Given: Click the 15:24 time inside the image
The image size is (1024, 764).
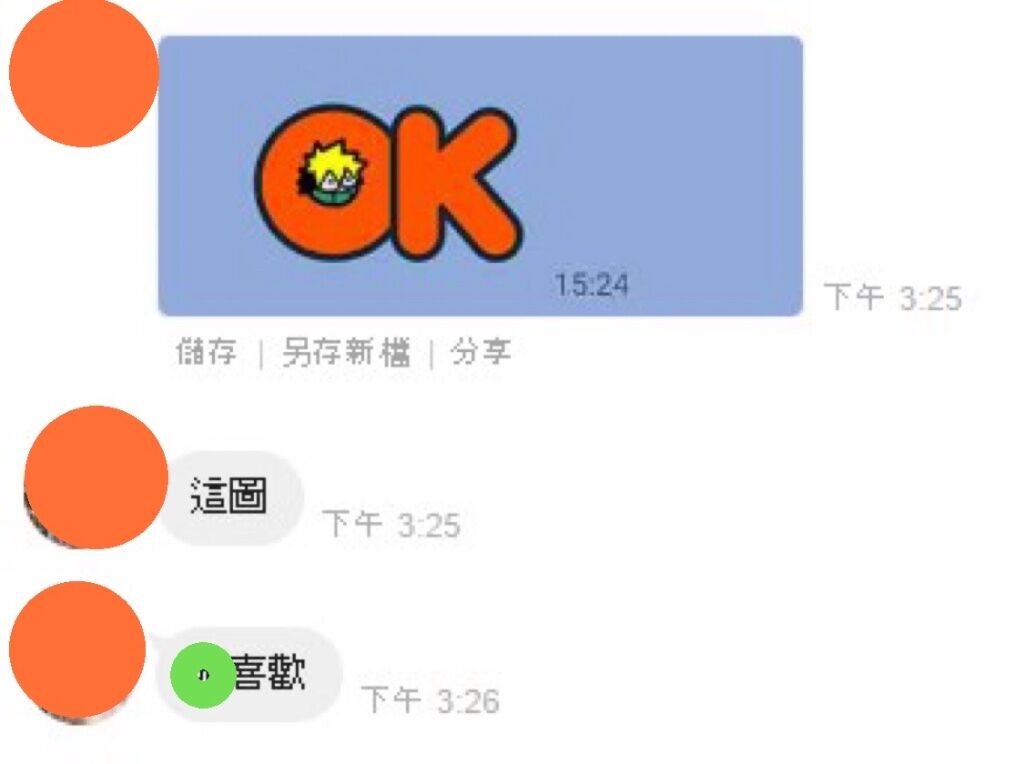Looking at the screenshot, I should coord(592,285).
